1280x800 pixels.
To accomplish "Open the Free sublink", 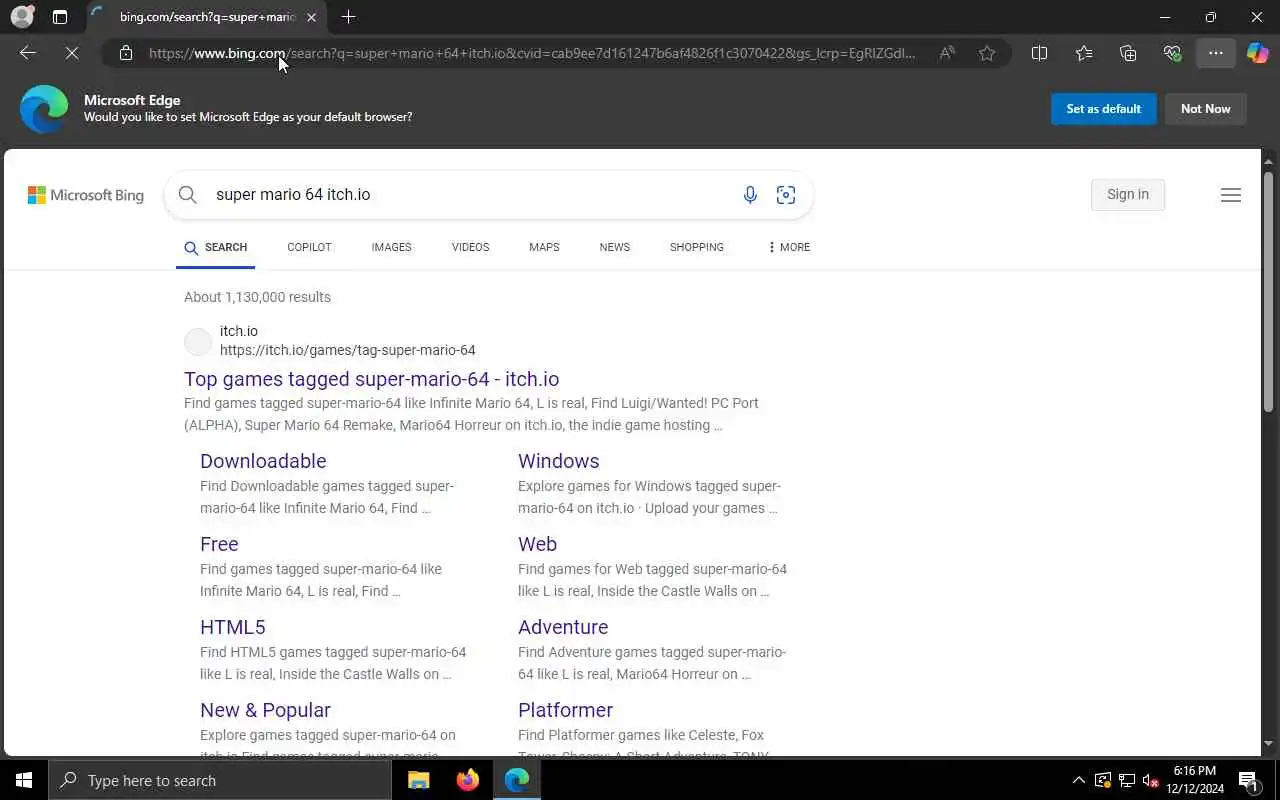I will pos(219,544).
